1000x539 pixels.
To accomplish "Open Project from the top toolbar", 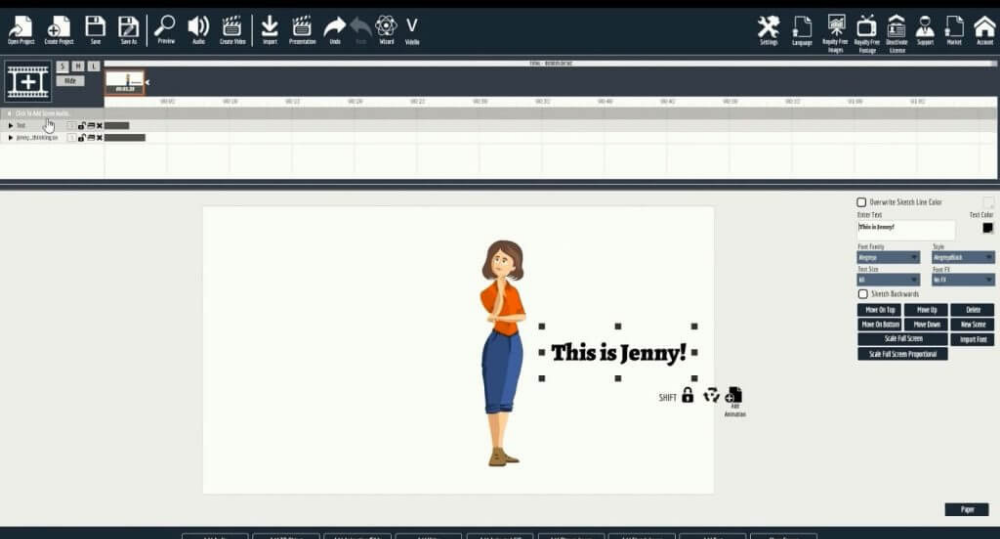I will click(21, 30).
